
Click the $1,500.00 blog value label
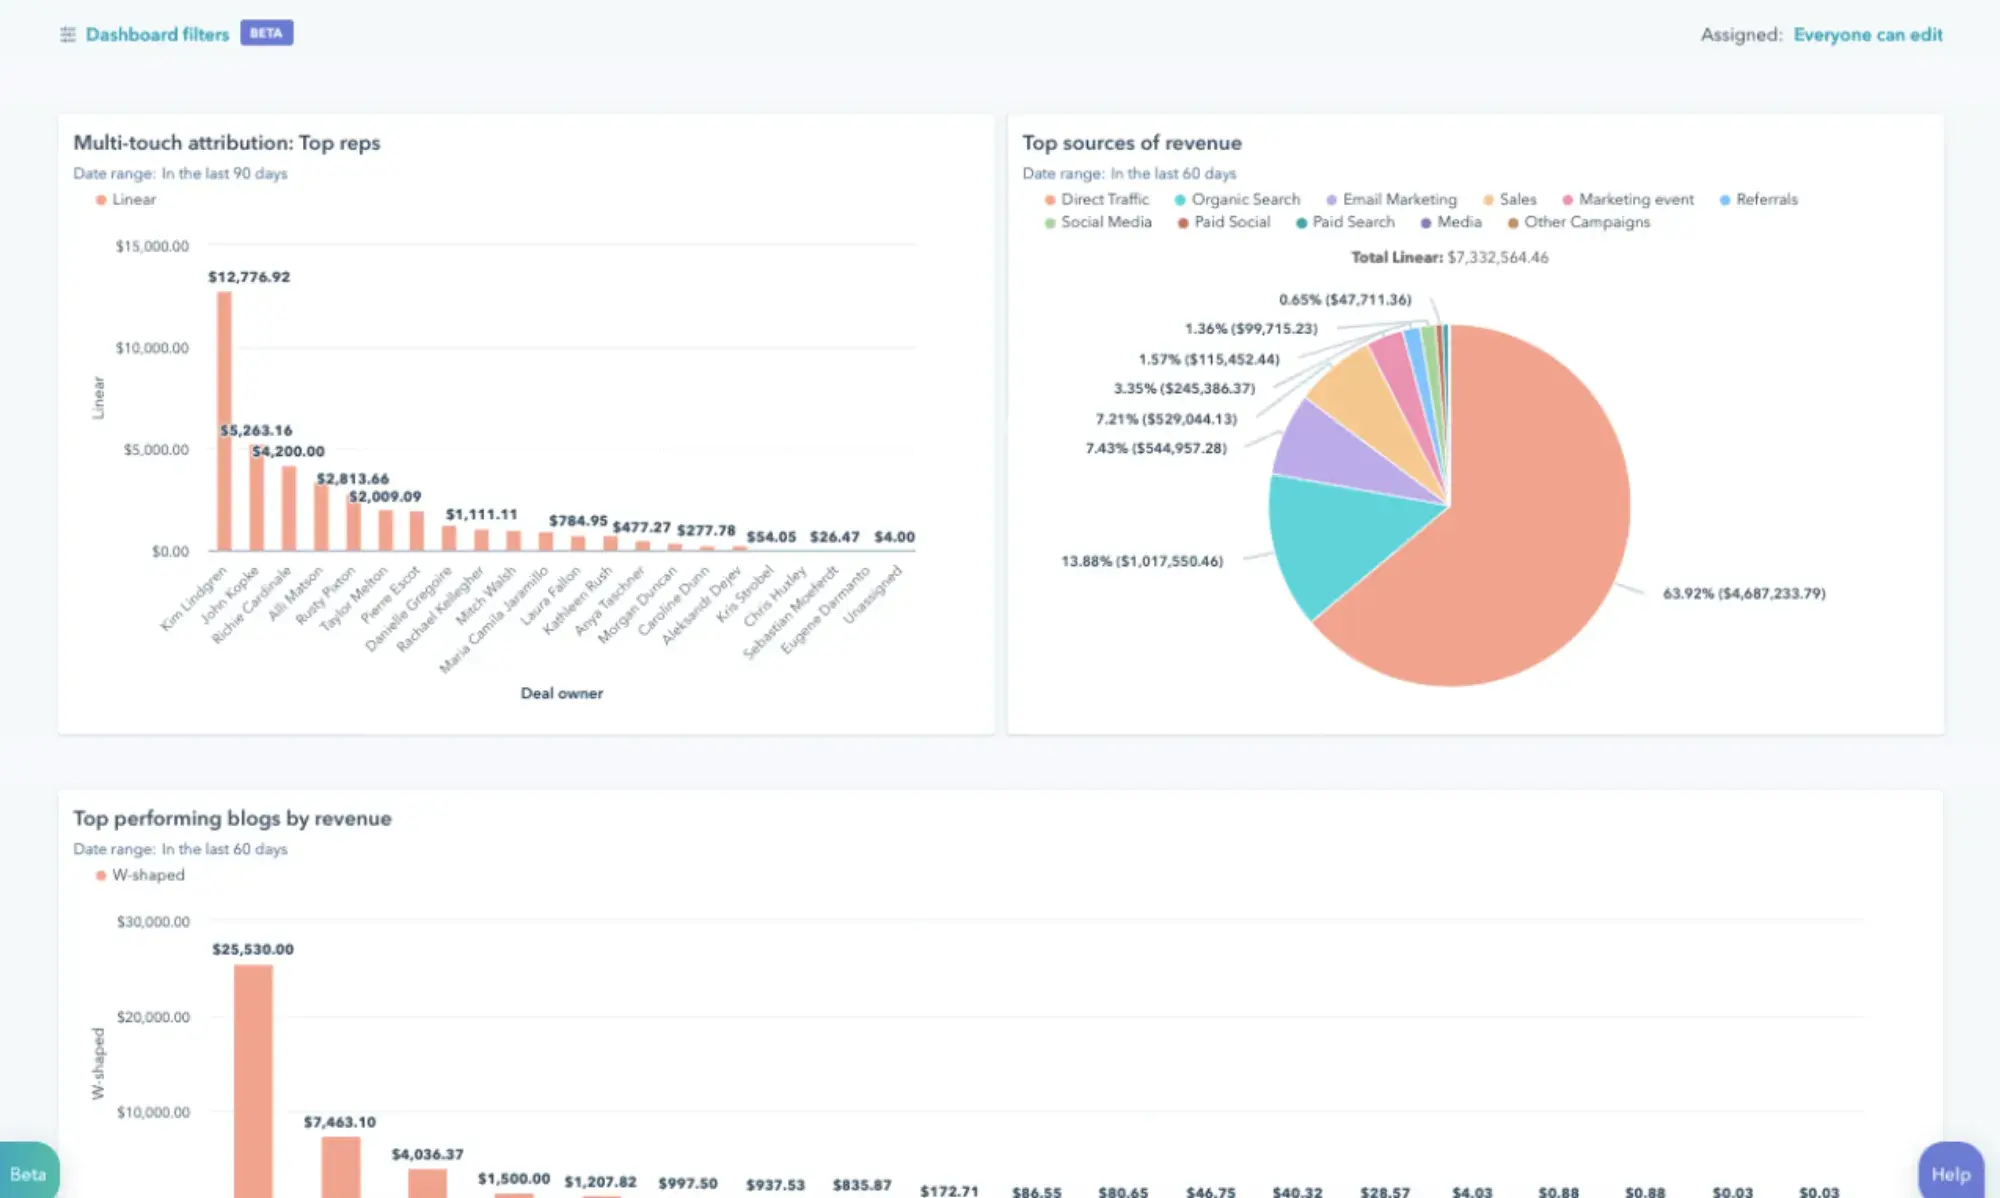pos(514,1179)
